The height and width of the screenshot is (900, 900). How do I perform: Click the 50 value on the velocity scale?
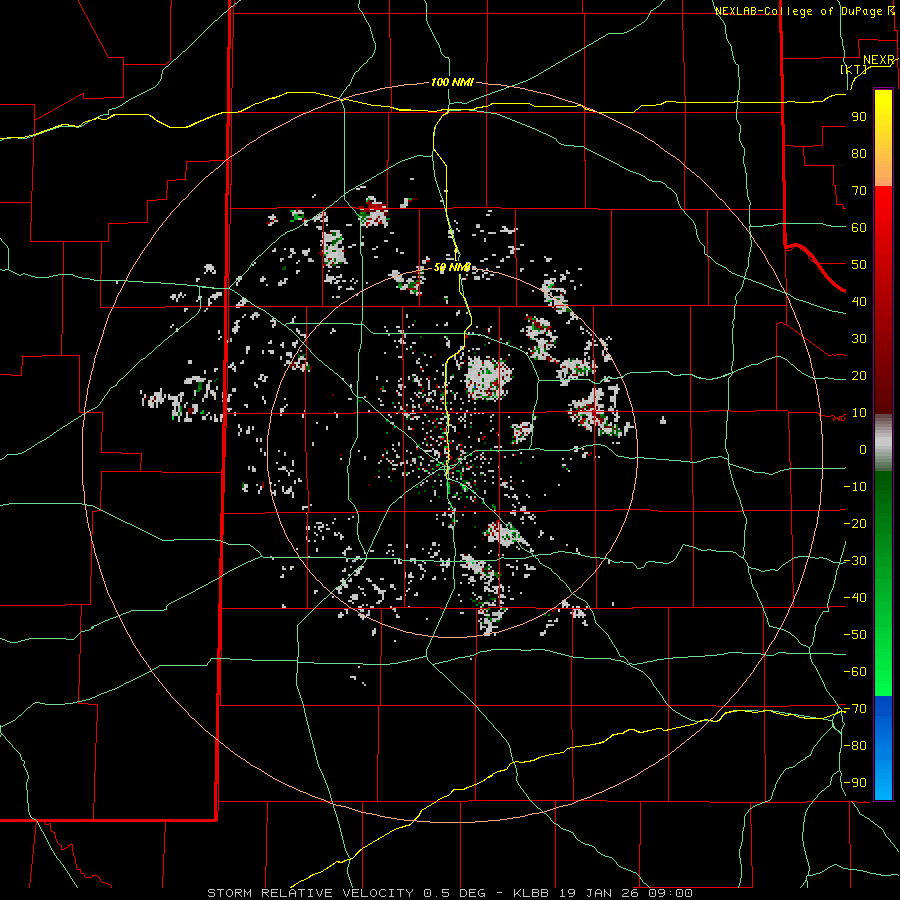(859, 265)
